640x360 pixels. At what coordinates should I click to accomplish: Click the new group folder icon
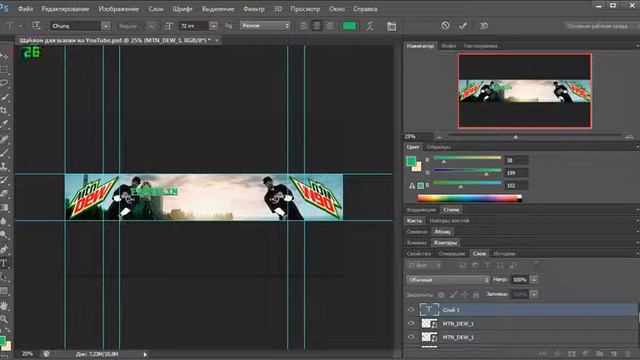point(600,353)
